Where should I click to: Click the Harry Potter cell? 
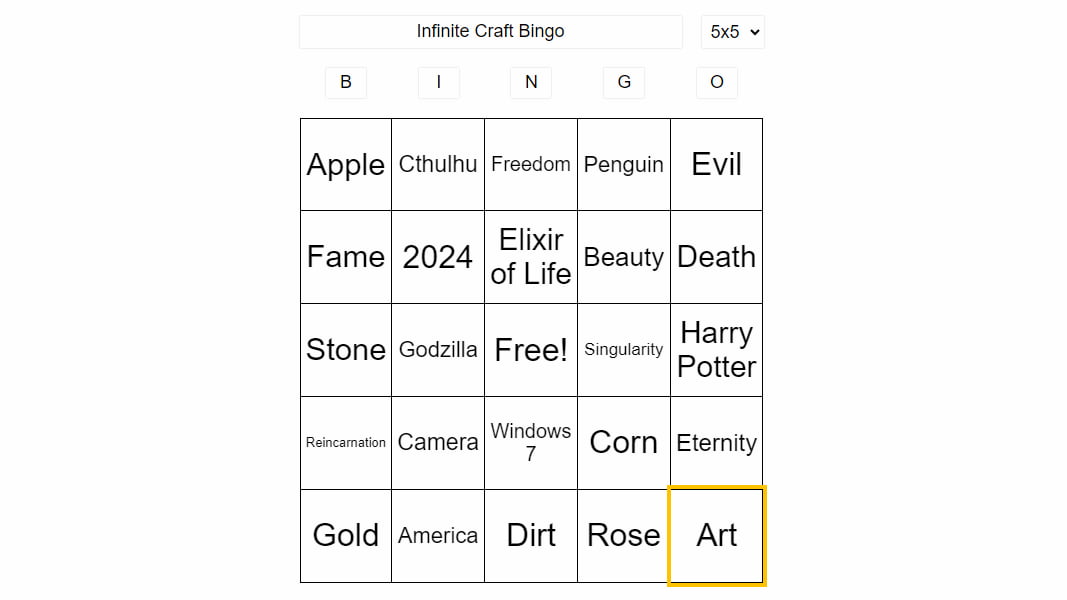(716, 349)
